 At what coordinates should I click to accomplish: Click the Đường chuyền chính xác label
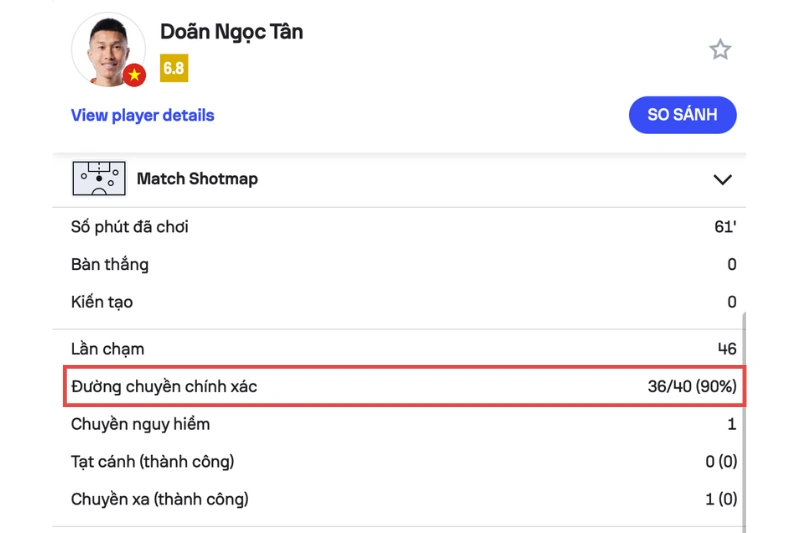click(164, 386)
